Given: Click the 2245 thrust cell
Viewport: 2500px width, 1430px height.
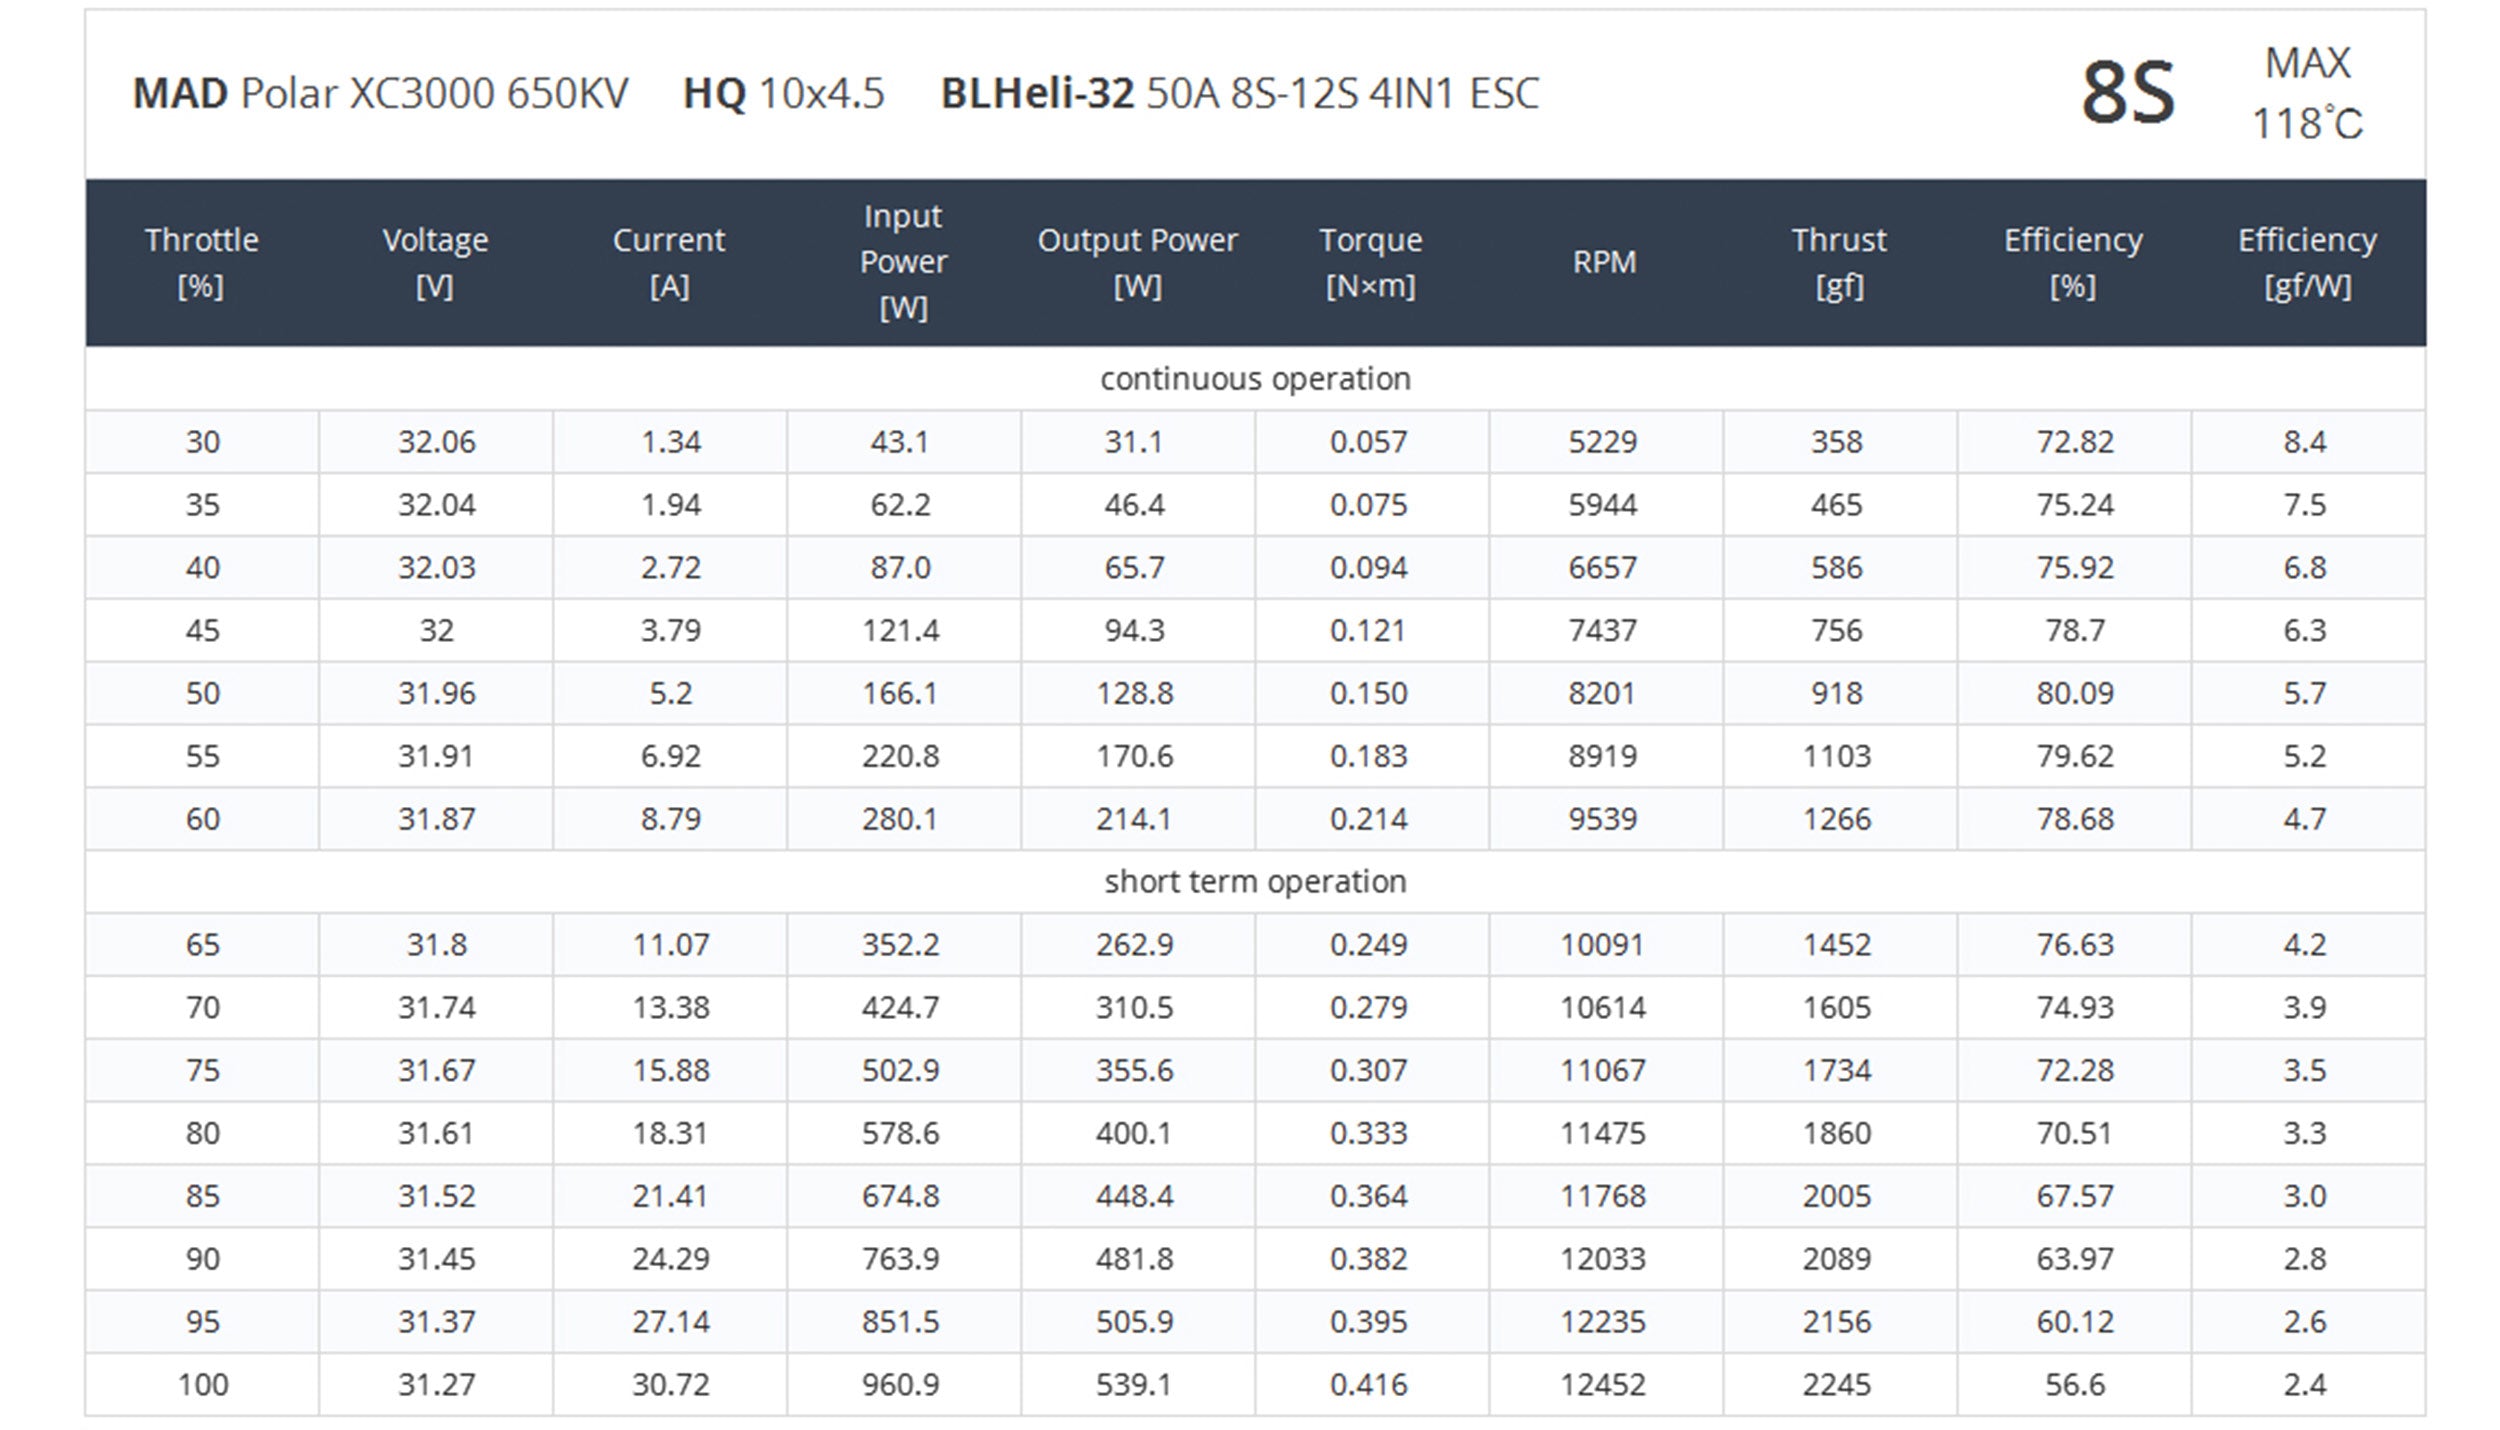Looking at the screenshot, I should click(x=1837, y=1385).
